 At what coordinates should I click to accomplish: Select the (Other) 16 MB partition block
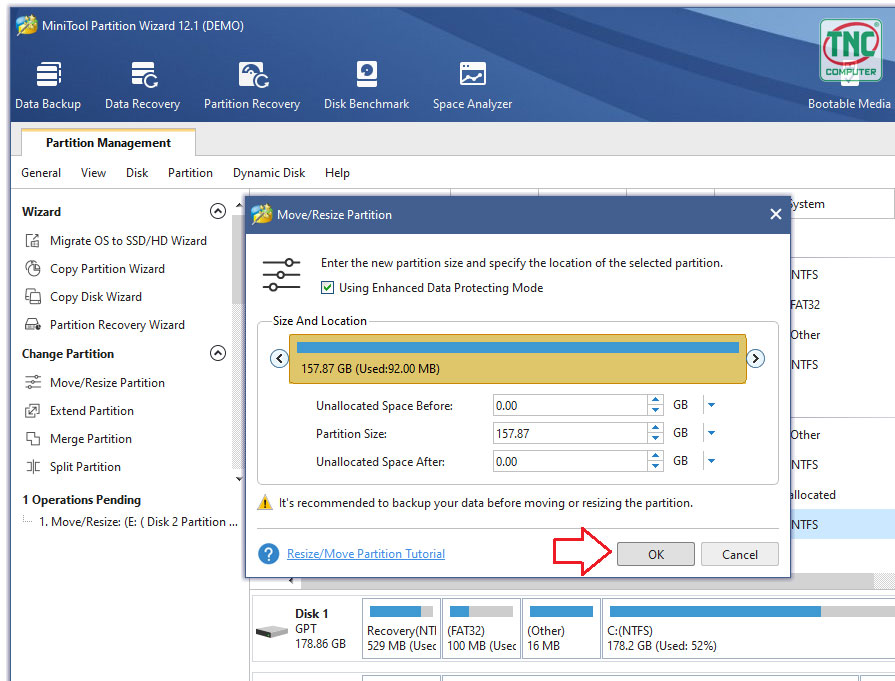point(561,628)
